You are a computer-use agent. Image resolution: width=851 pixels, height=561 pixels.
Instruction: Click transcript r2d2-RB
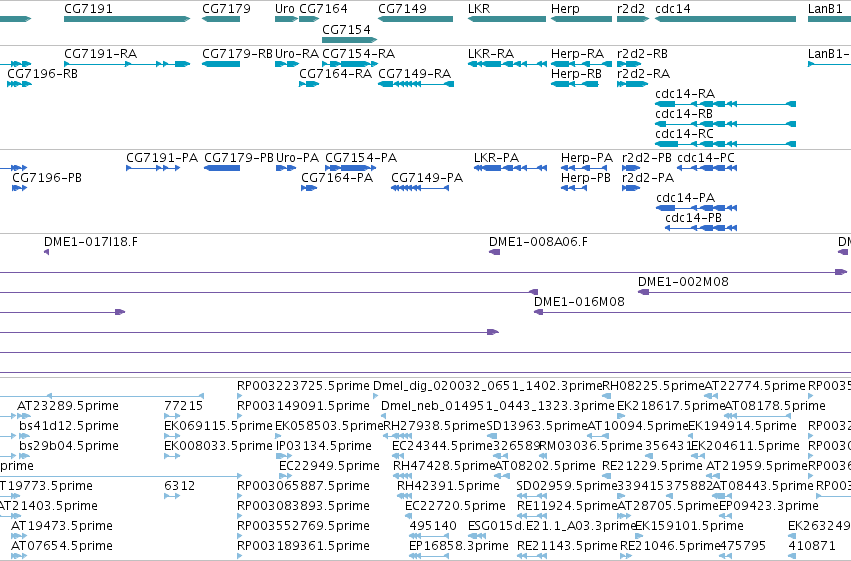642,54
